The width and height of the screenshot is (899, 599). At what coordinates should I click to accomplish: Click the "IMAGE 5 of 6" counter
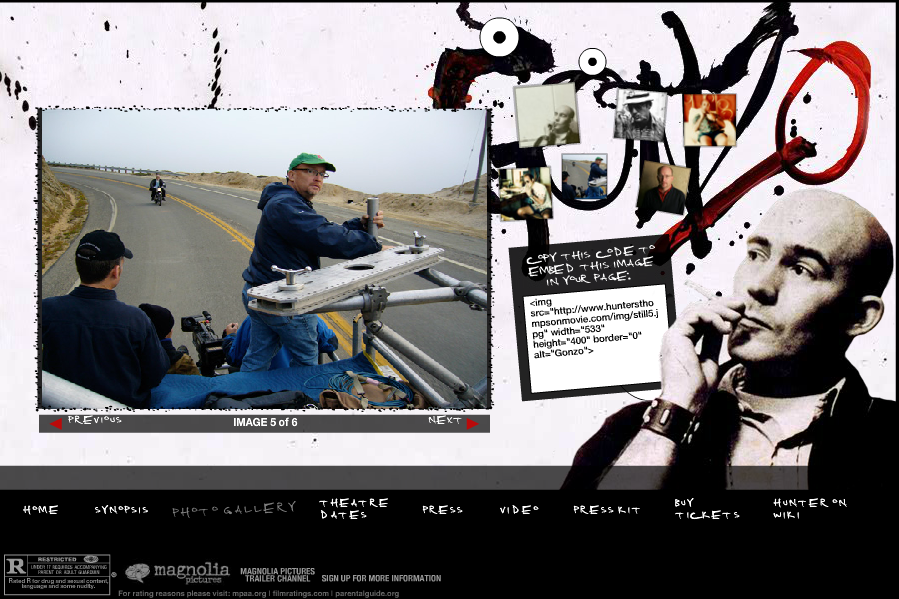[265, 422]
